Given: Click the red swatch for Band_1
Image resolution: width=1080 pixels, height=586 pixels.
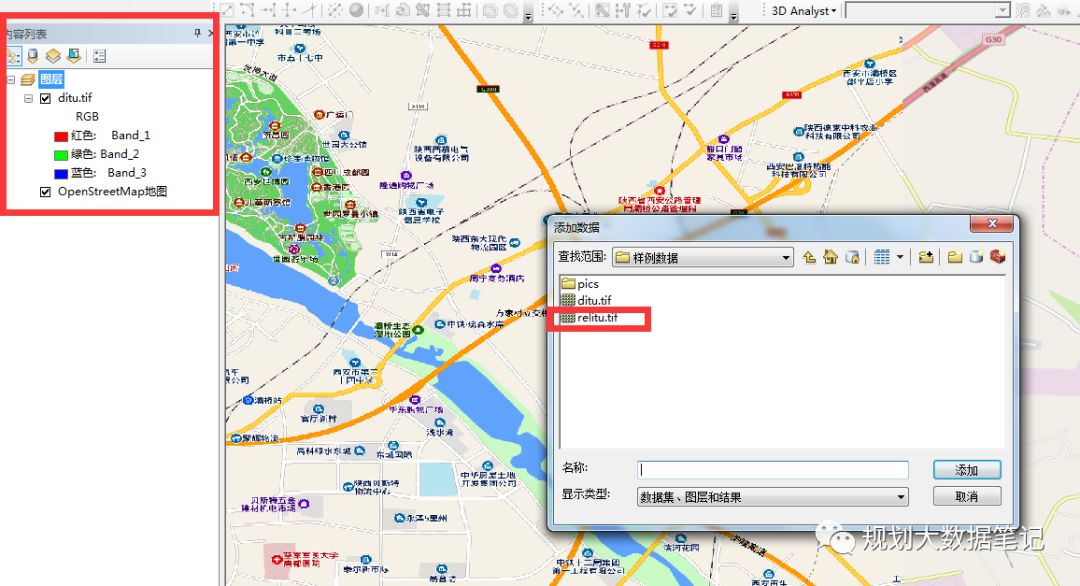Looking at the screenshot, I should point(61,136).
